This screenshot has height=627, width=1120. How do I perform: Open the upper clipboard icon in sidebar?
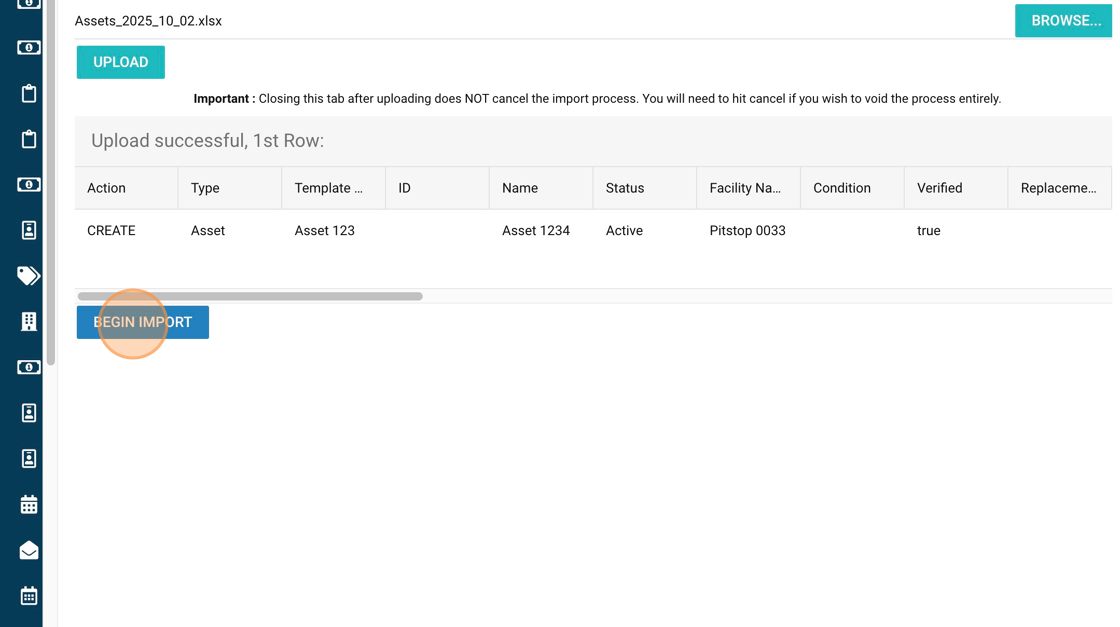coord(28,93)
